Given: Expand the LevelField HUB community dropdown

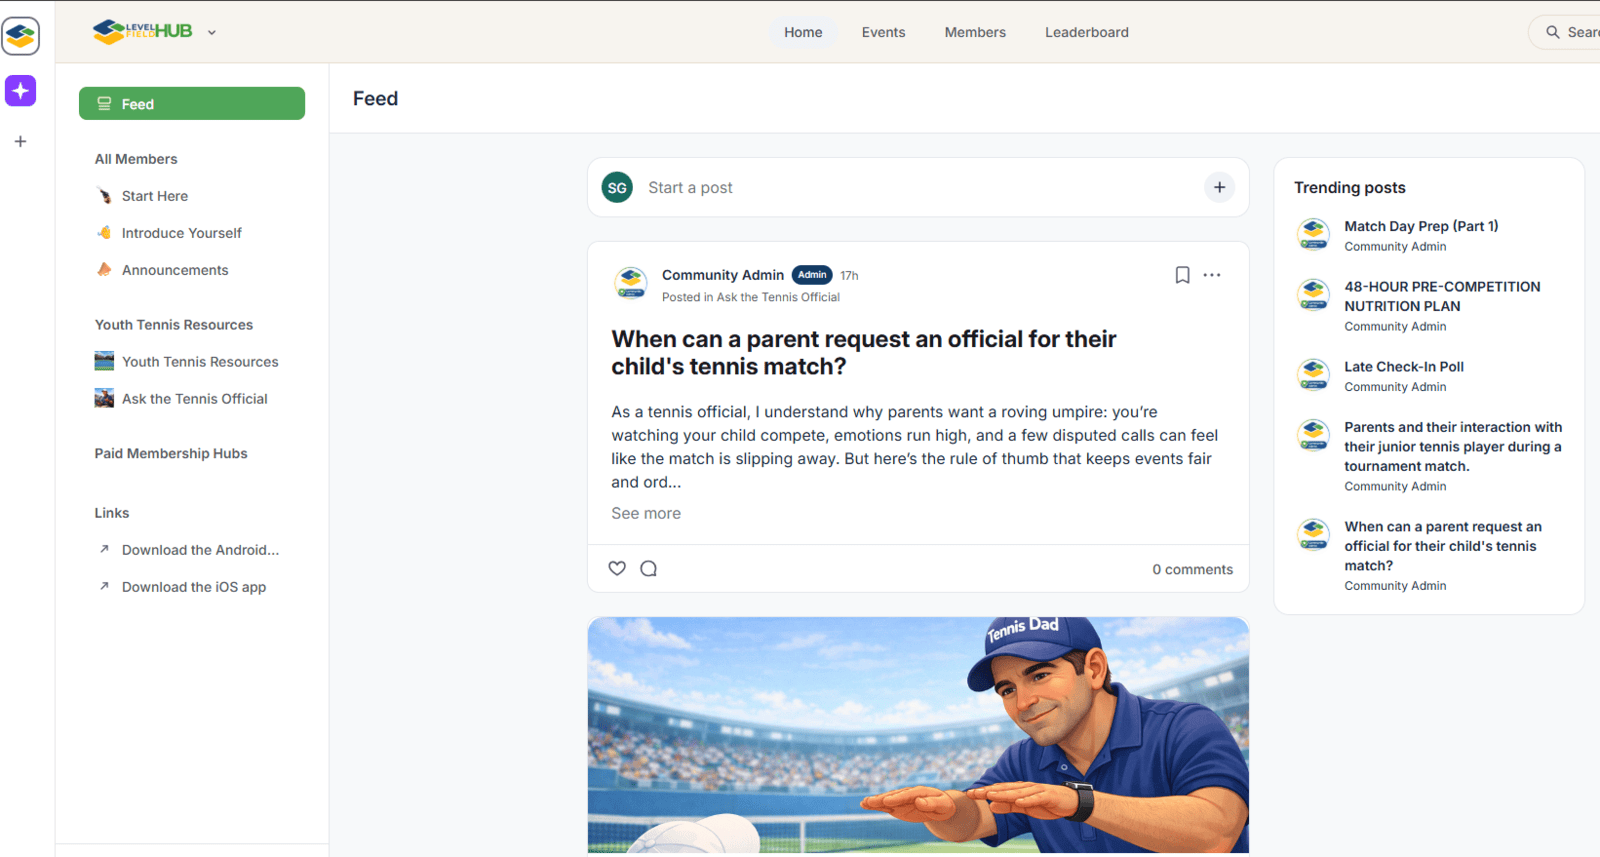Looking at the screenshot, I should pos(212,32).
